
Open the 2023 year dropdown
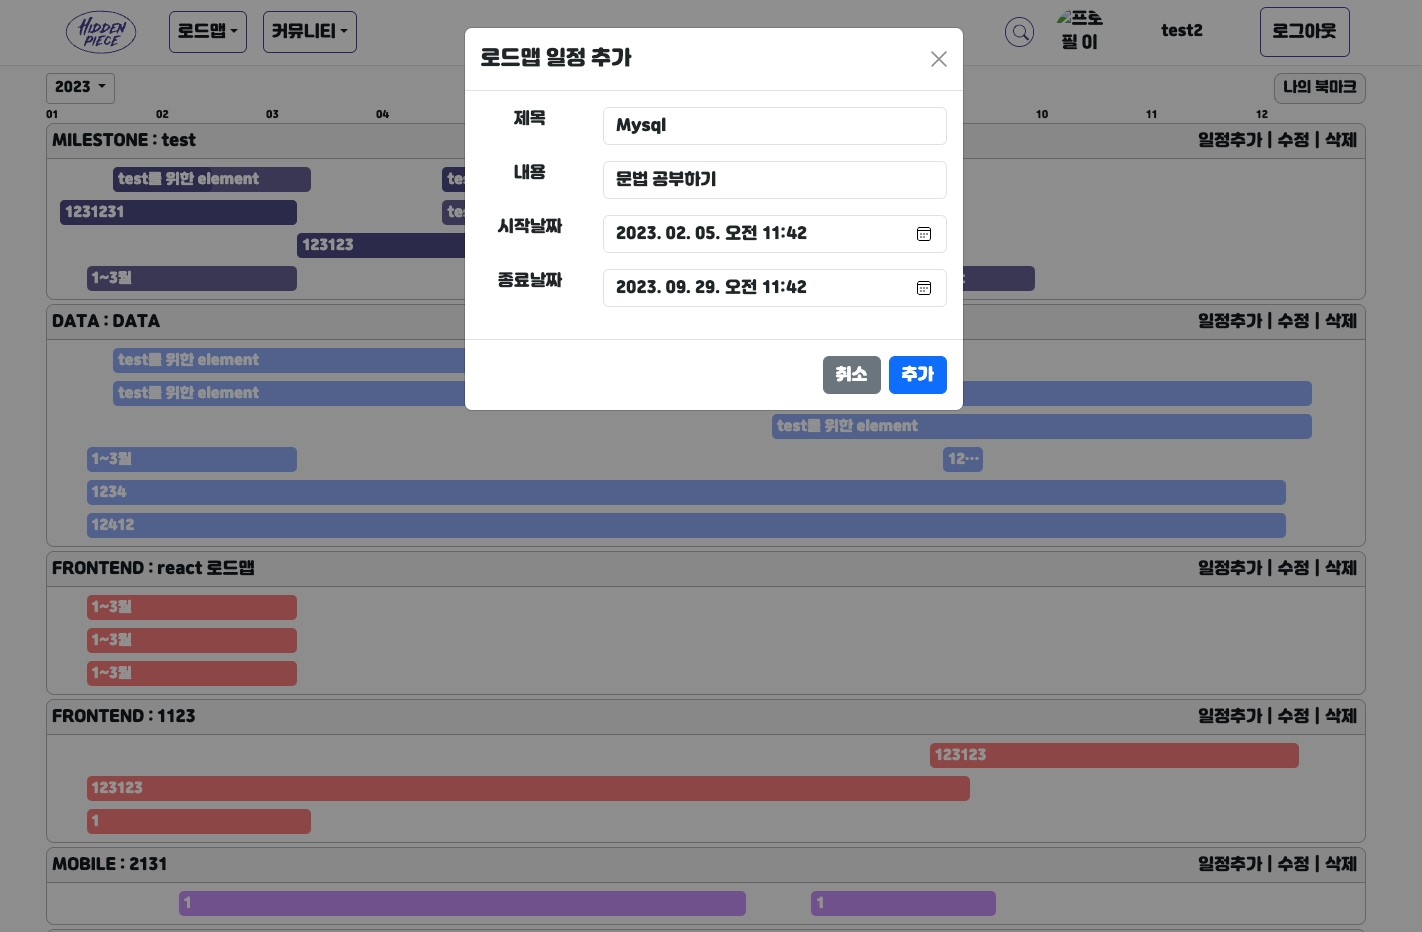pos(80,87)
